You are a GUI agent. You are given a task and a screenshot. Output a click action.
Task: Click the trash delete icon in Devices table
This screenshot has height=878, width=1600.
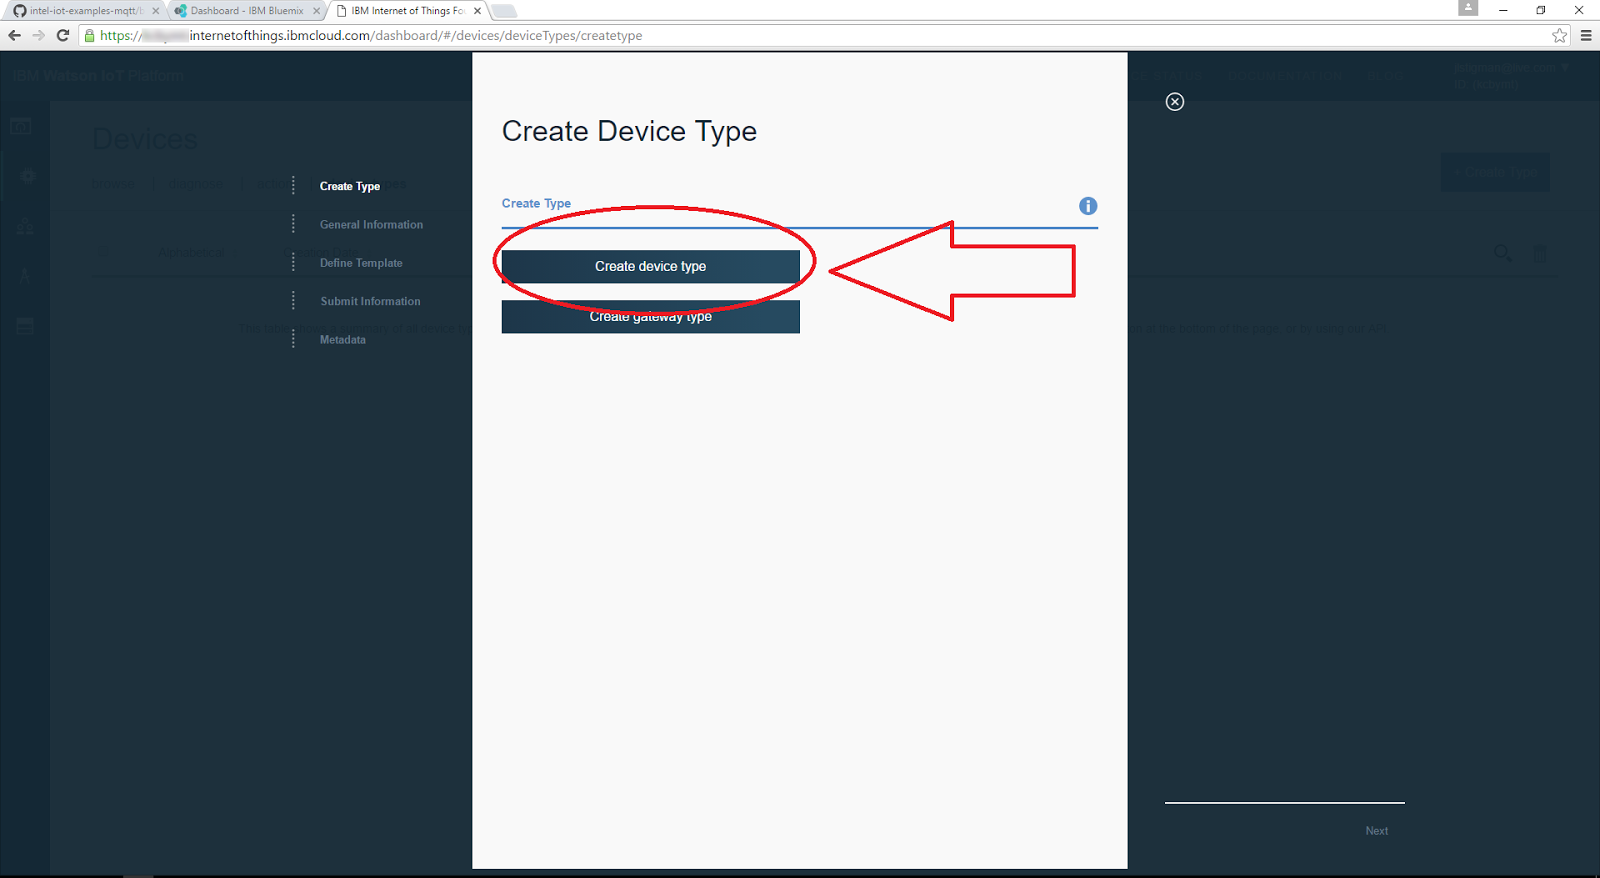pos(1540,254)
